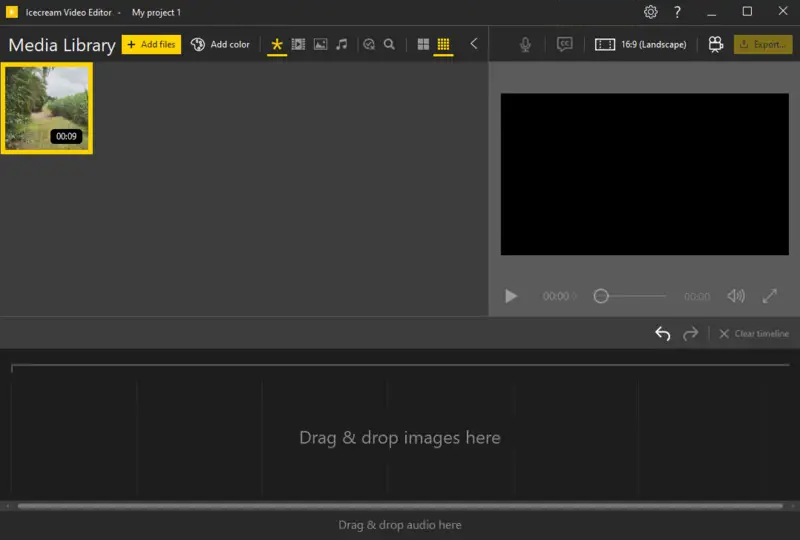800x540 pixels.
Task: Switch to large tiles view
Action: pos(423,45)
